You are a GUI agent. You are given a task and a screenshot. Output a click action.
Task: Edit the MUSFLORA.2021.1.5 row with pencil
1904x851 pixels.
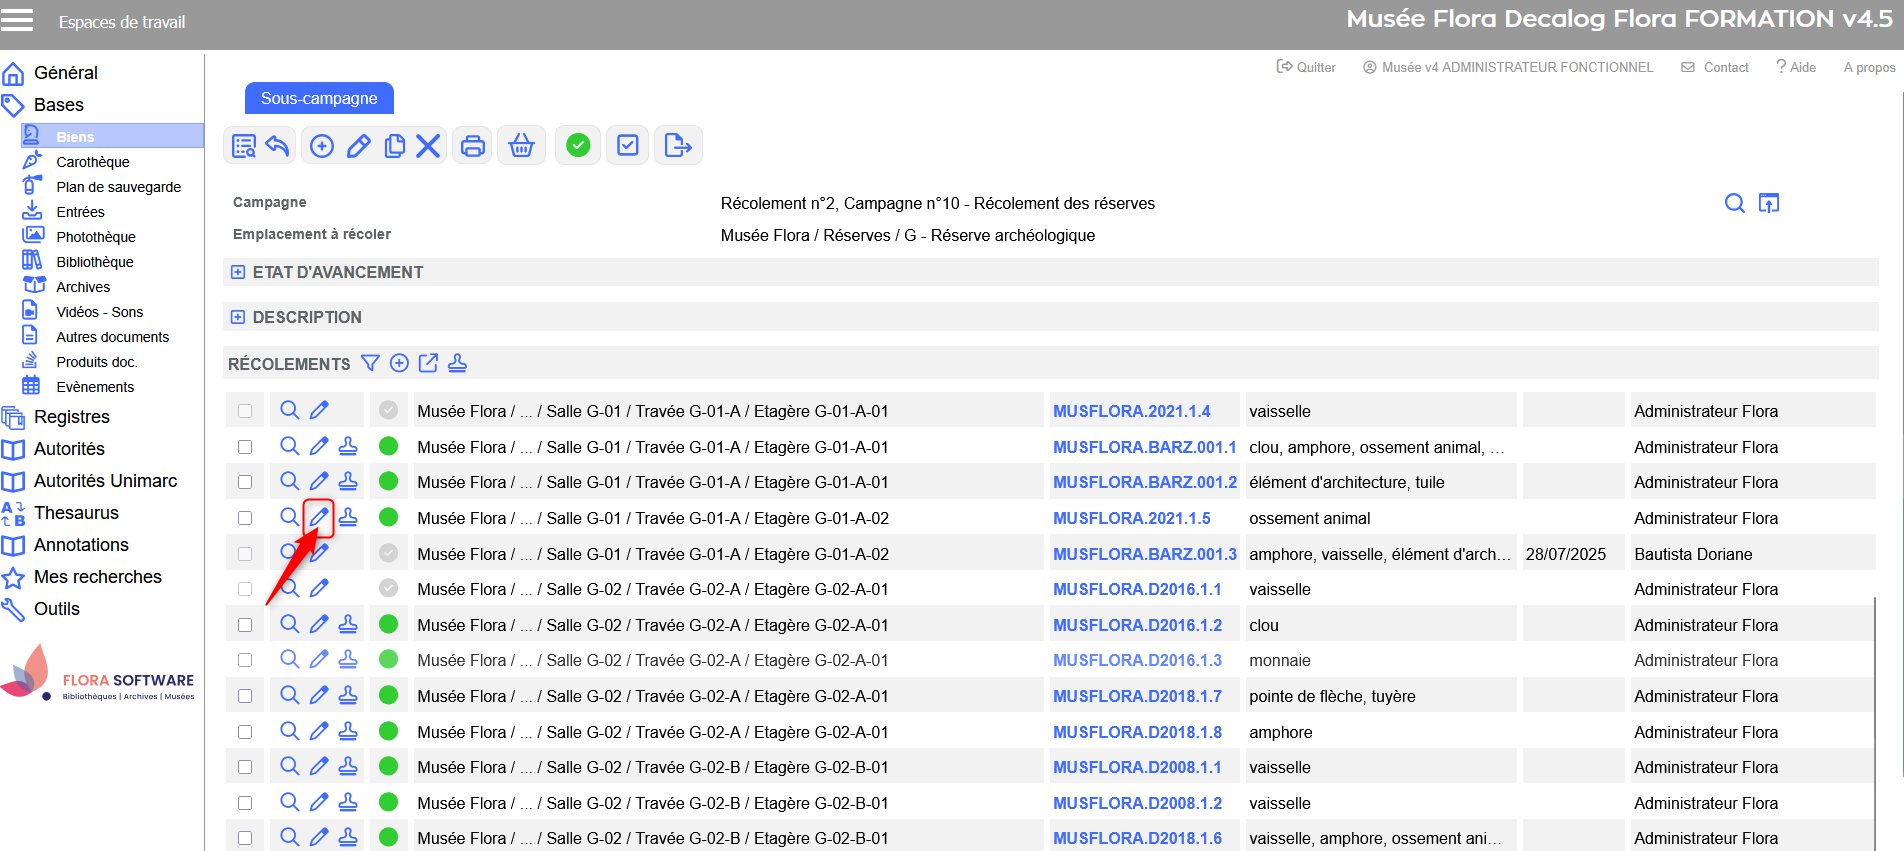(319, 517)
